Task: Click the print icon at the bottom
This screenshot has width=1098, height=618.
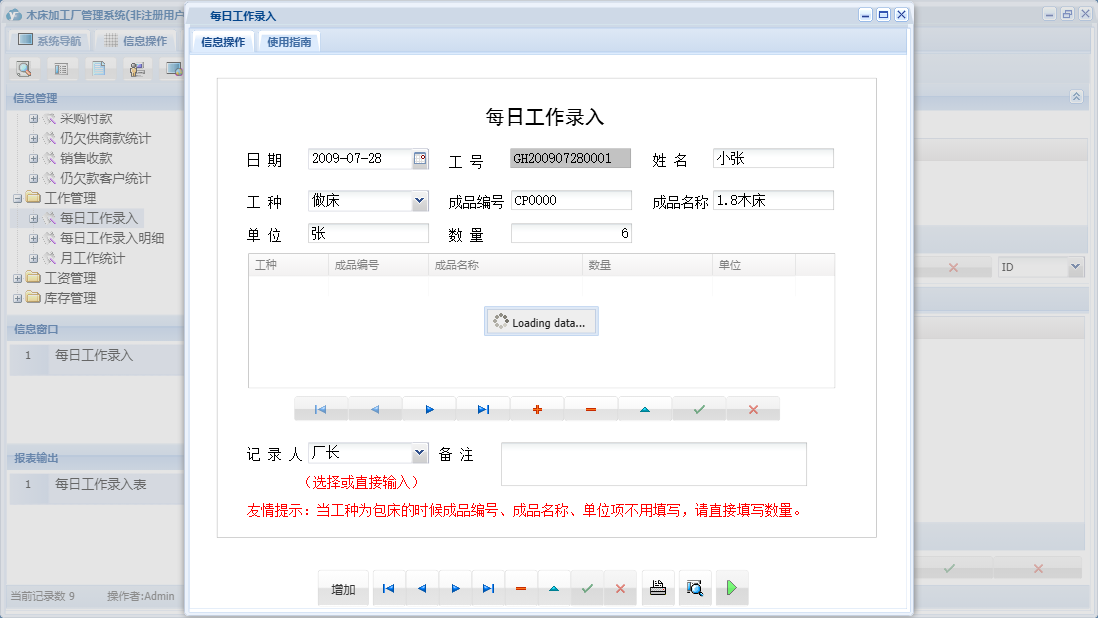Action: click(x=658, y=588)
